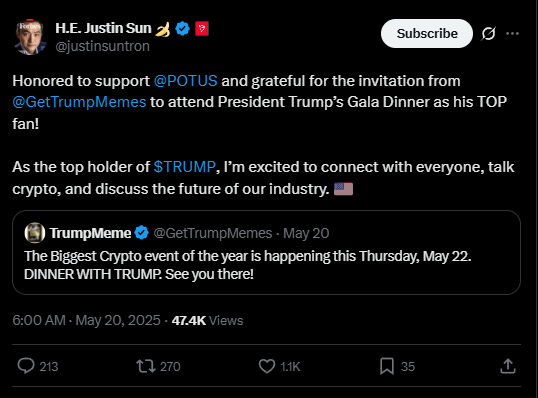Click the $TRUMP cashtag link

point(184,167)
